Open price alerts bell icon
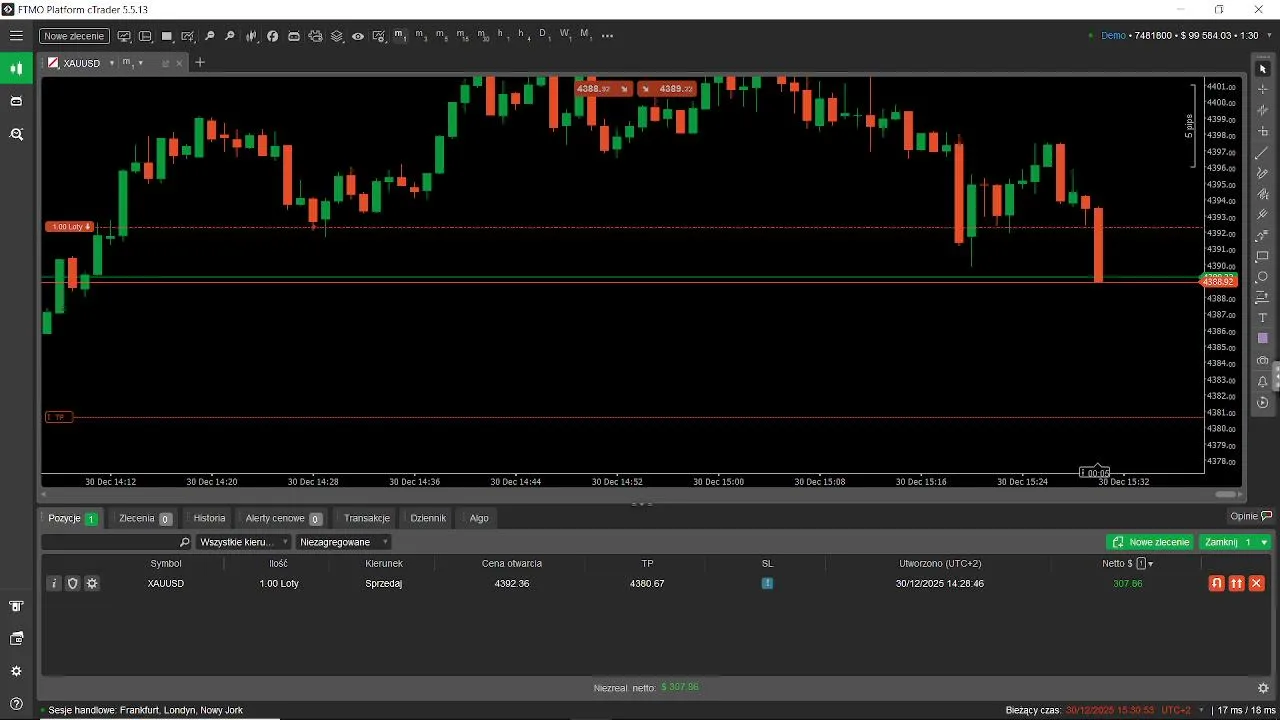 pyautogui.click(x=1262, y=381)
